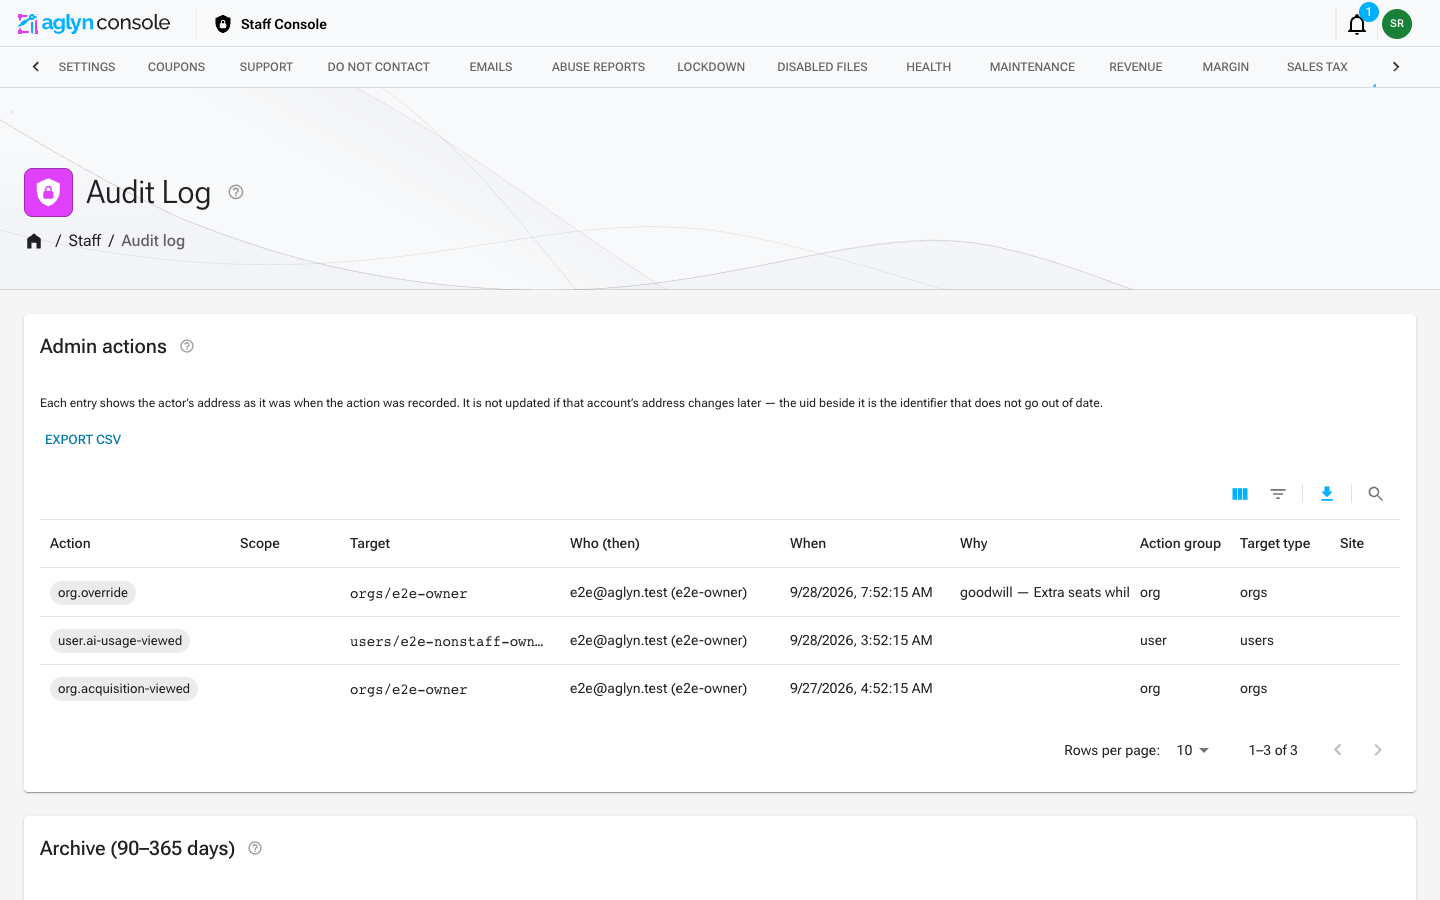Screen dimensions: 1440x900
Task: Open the MAINTENANCE tab
Action: (x=1032, y=67)
